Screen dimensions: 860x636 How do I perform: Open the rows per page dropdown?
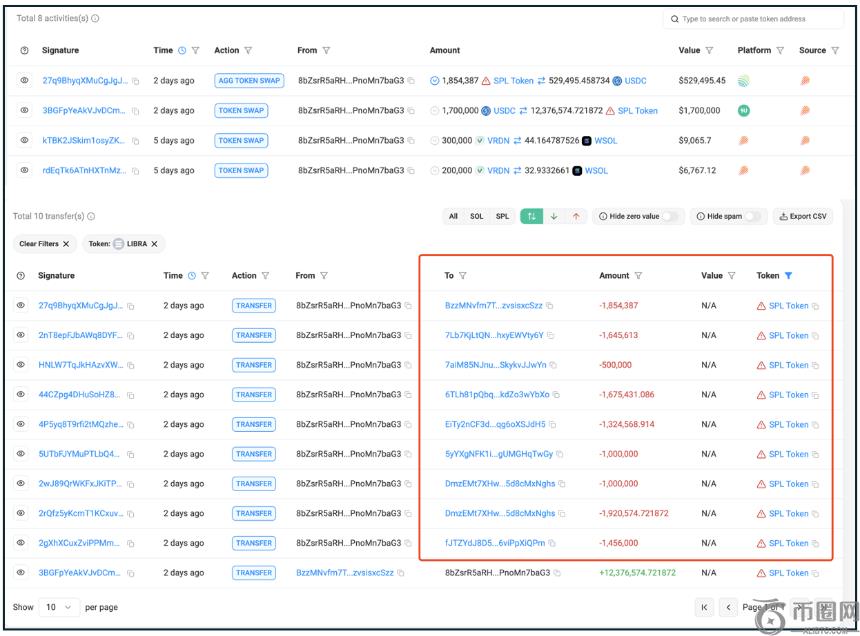[x=60, y=607]
